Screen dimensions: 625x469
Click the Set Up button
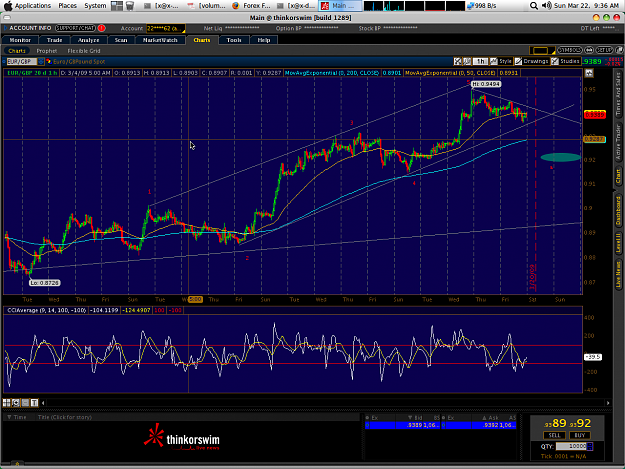click(x=604, y=50)
